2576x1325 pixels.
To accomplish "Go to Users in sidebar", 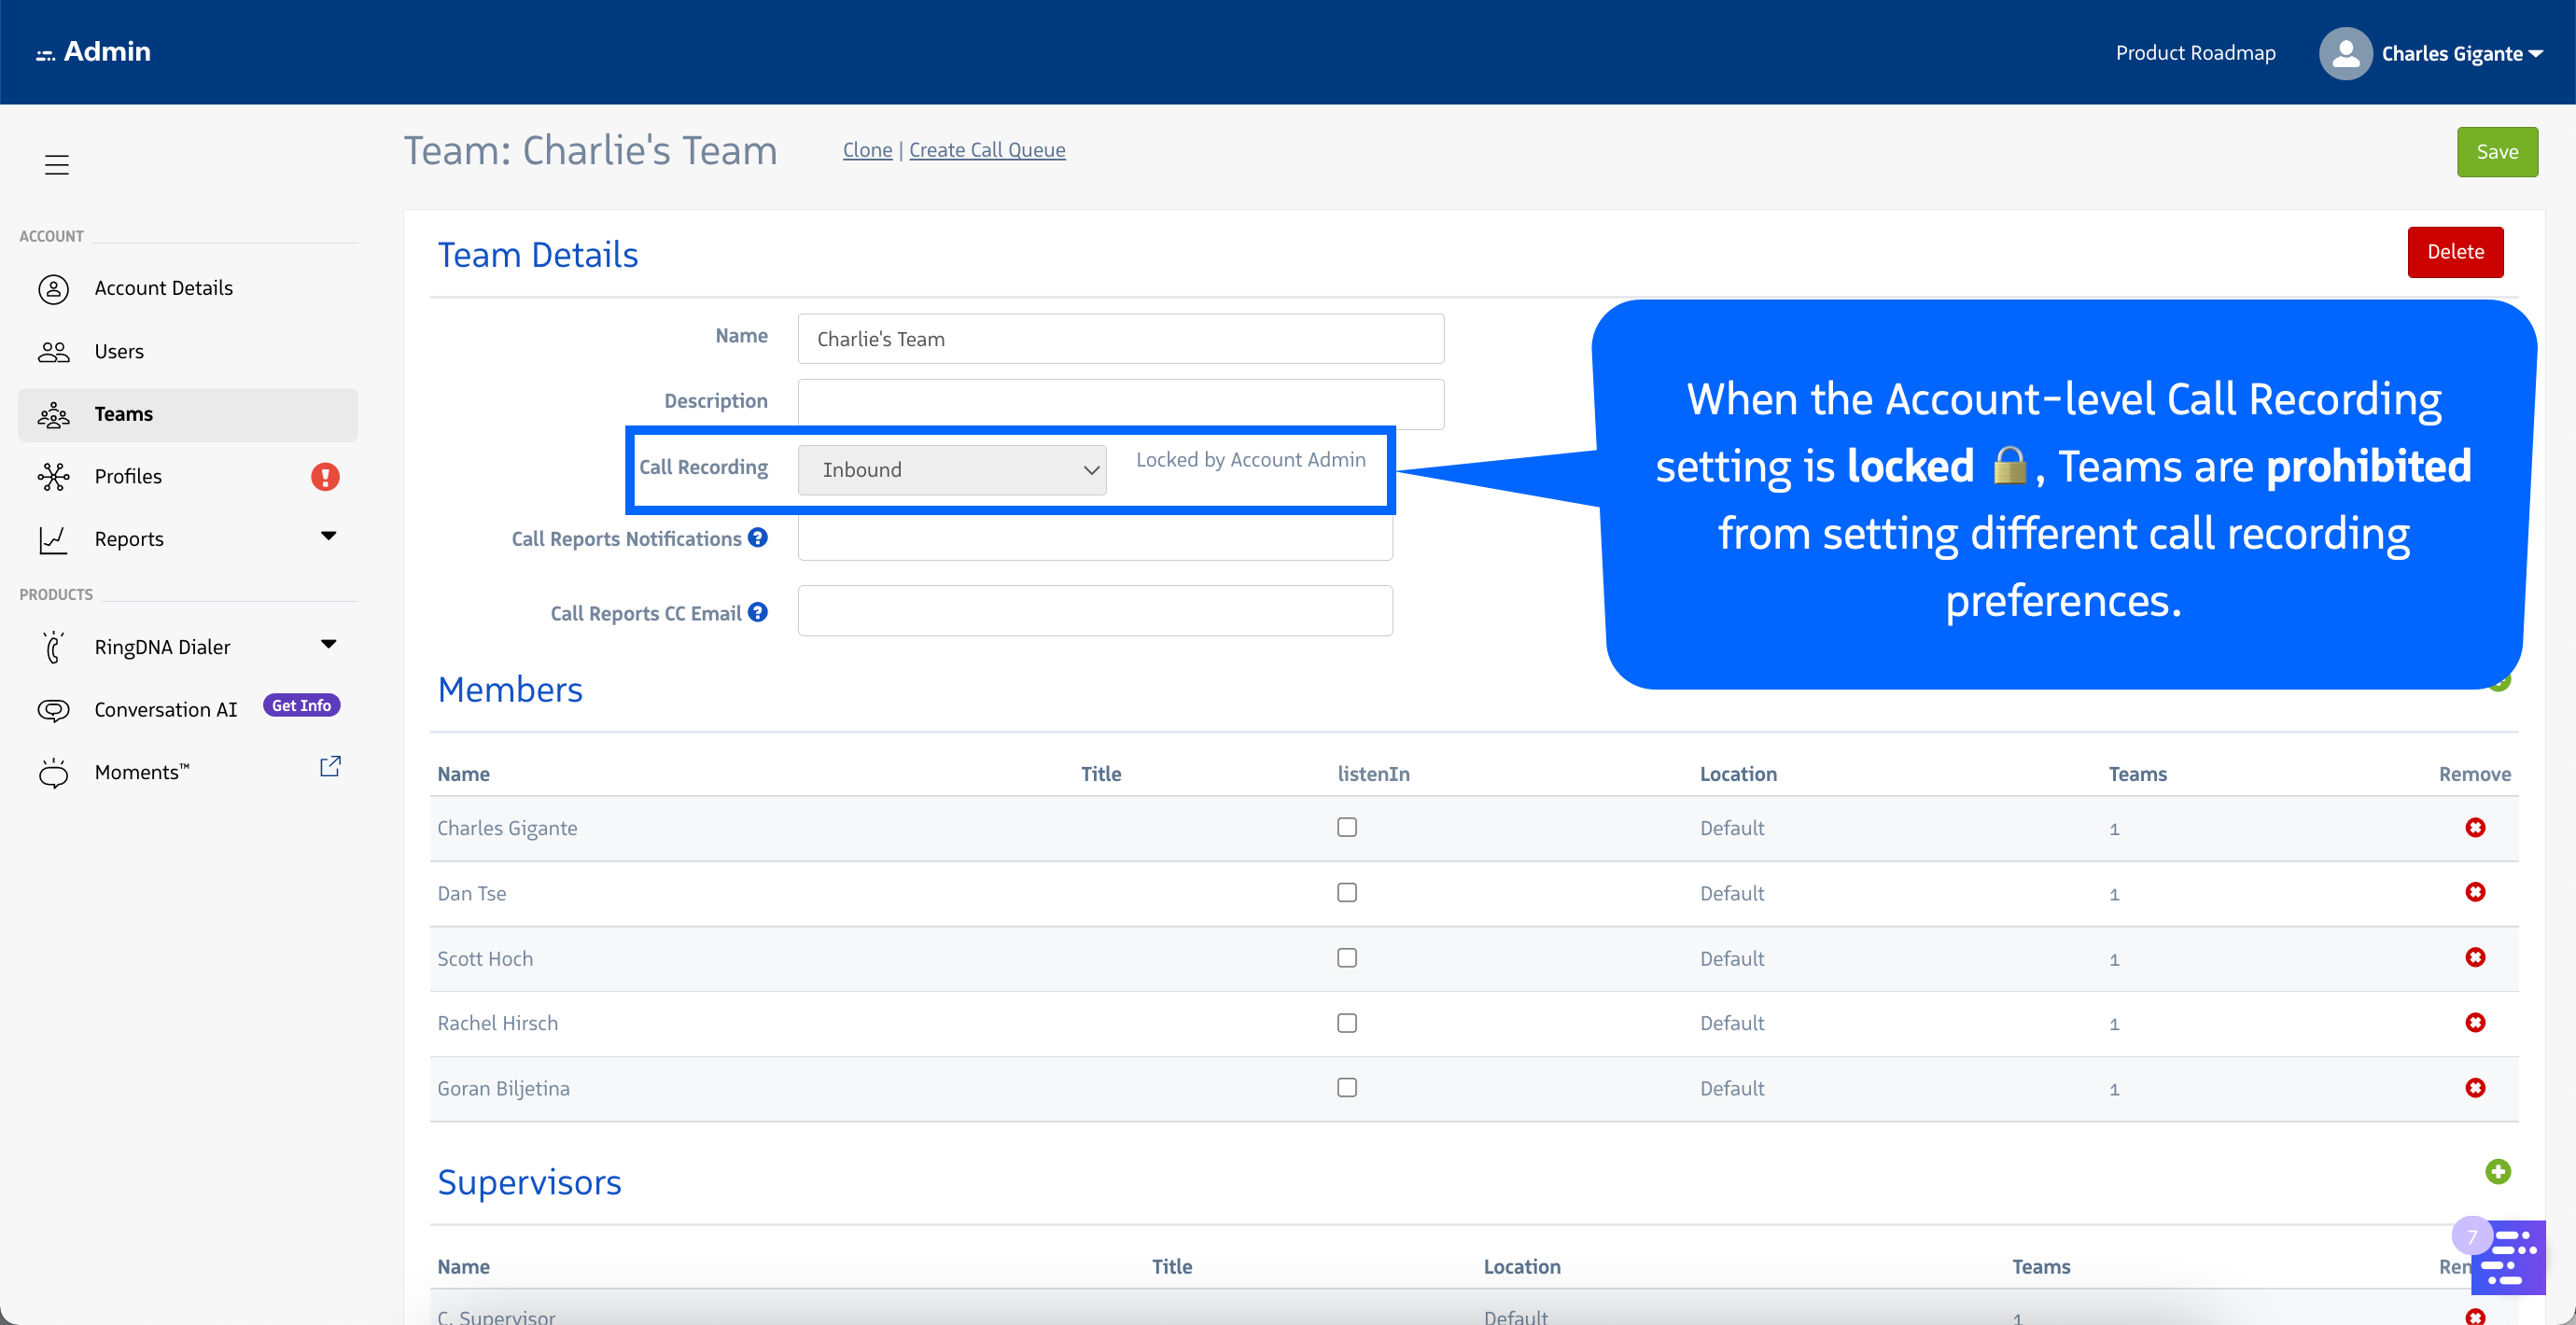I will point(119,351).
